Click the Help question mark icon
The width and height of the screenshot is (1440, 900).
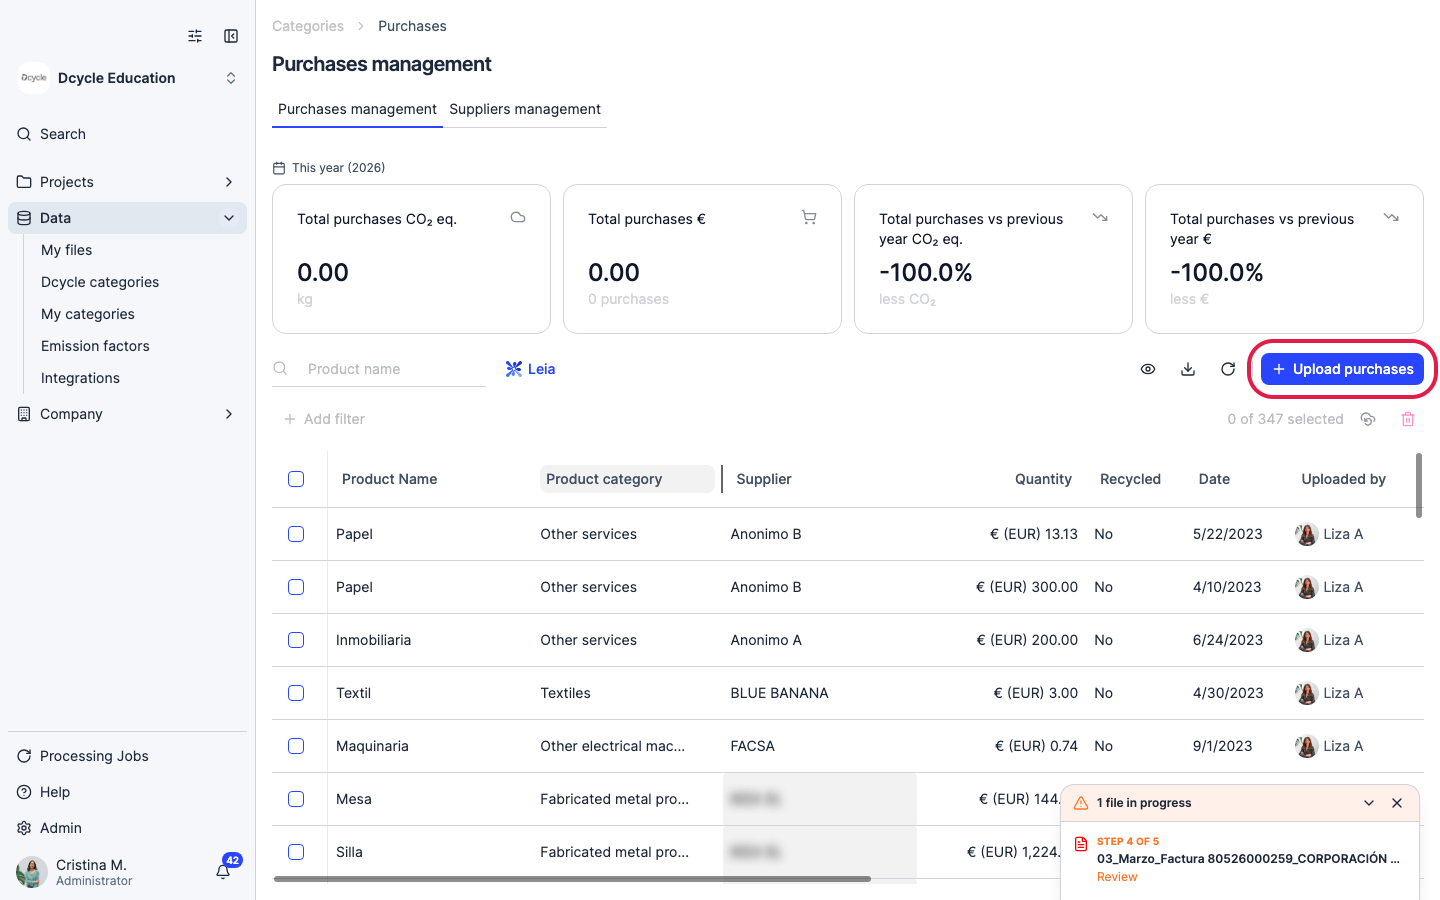click(24, 792)
